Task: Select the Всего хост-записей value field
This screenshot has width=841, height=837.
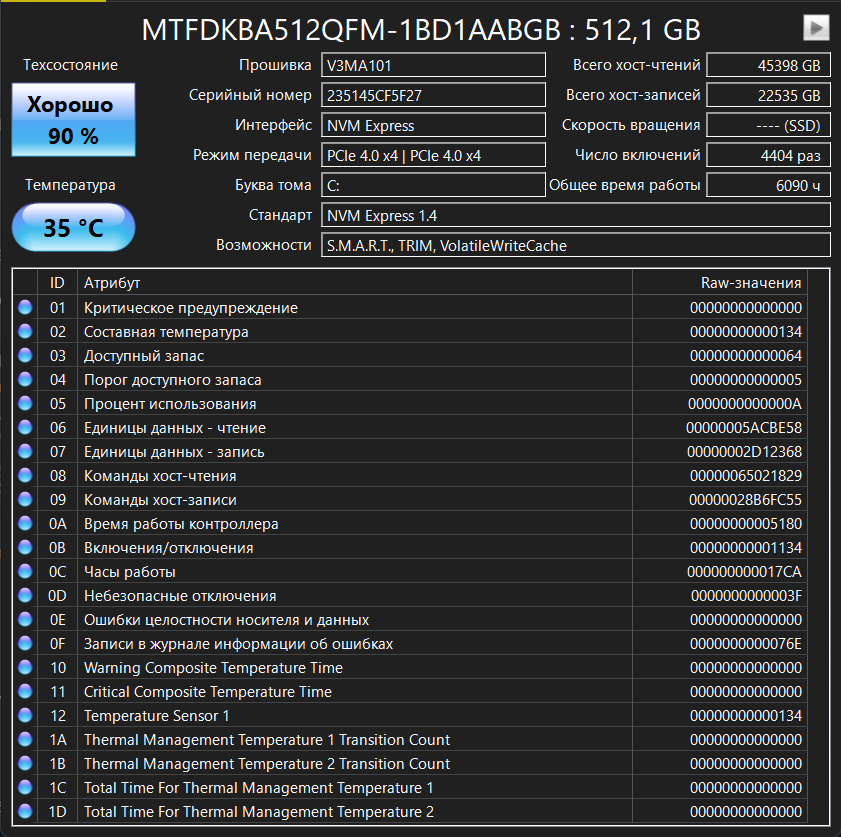Action: pos(768,96)
